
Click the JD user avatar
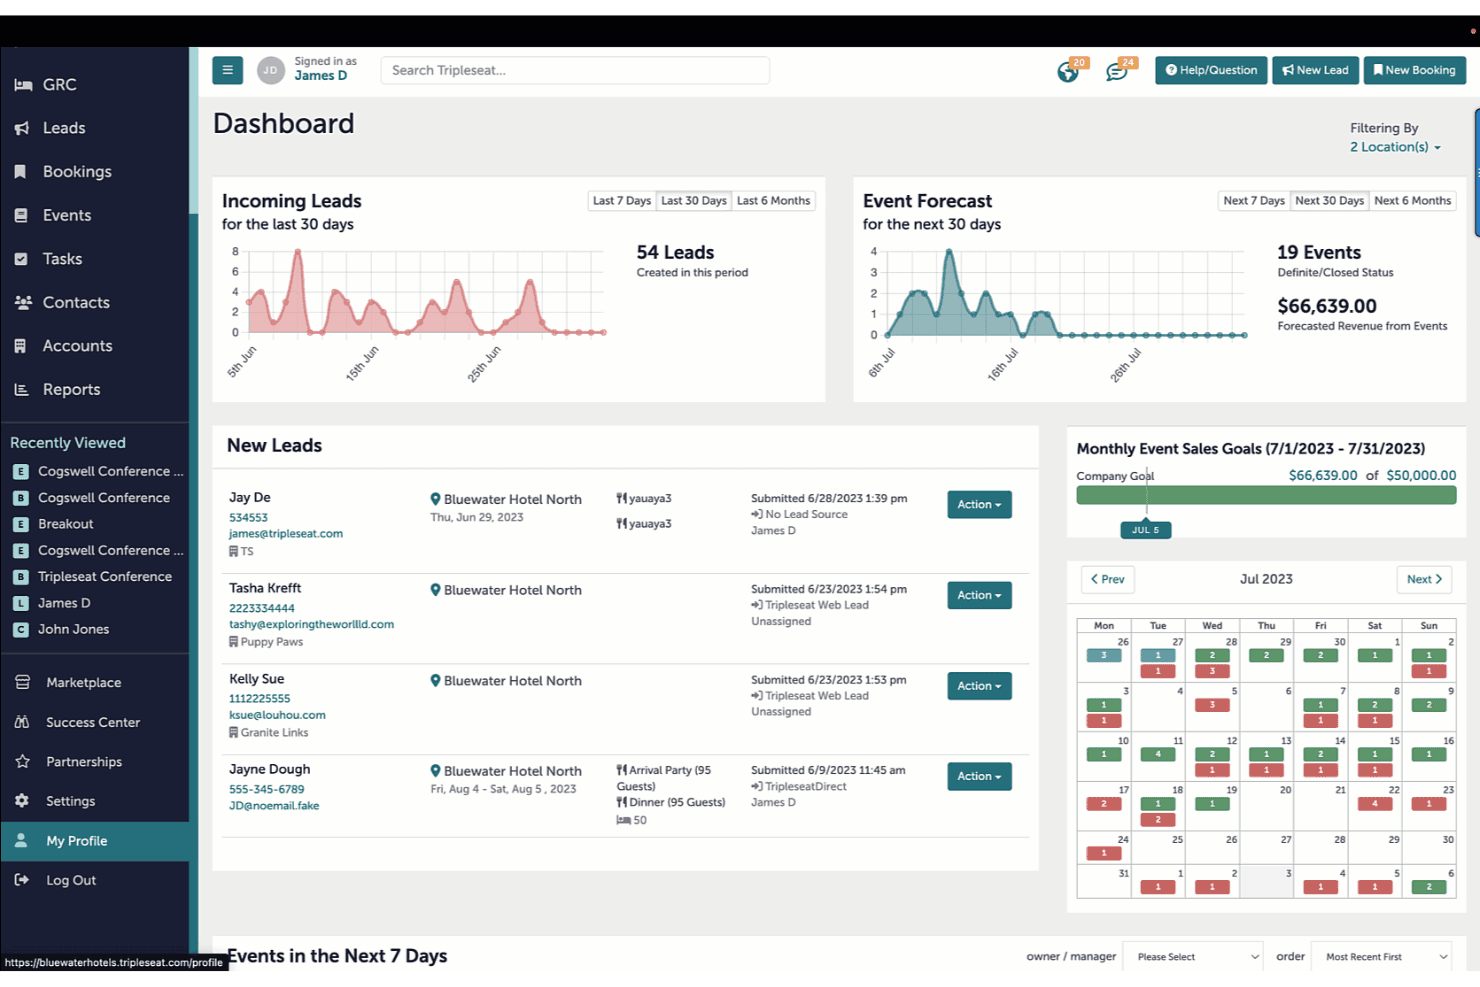pos(270,70)
